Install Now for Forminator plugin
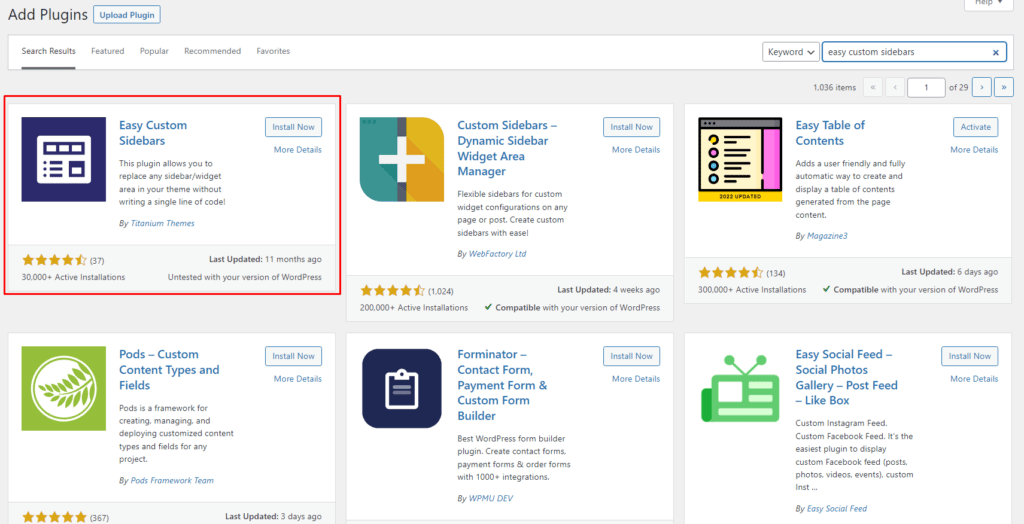 pyautogui.click(x=632, y=356)
